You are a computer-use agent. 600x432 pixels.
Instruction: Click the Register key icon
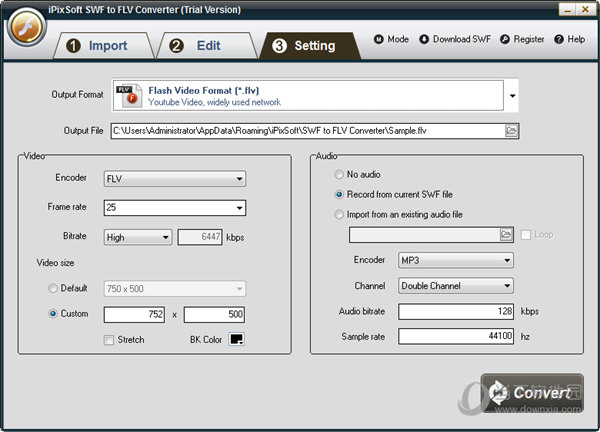[505, 39]
